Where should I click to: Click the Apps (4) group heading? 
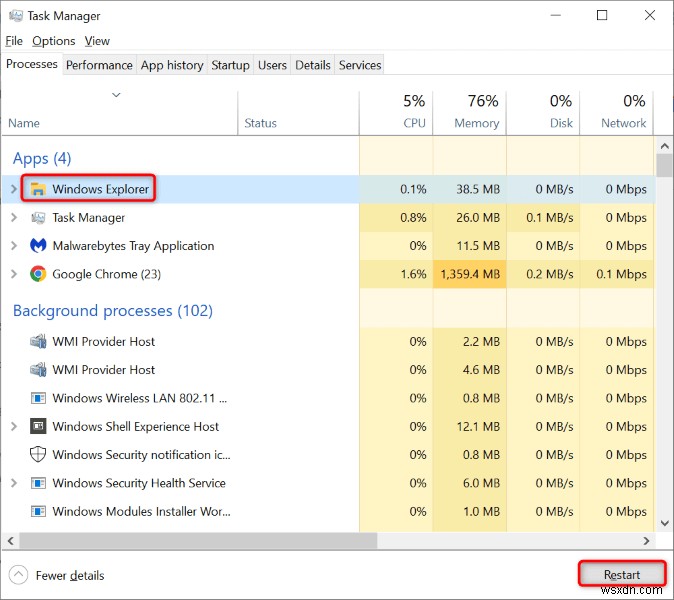point(42,159)
